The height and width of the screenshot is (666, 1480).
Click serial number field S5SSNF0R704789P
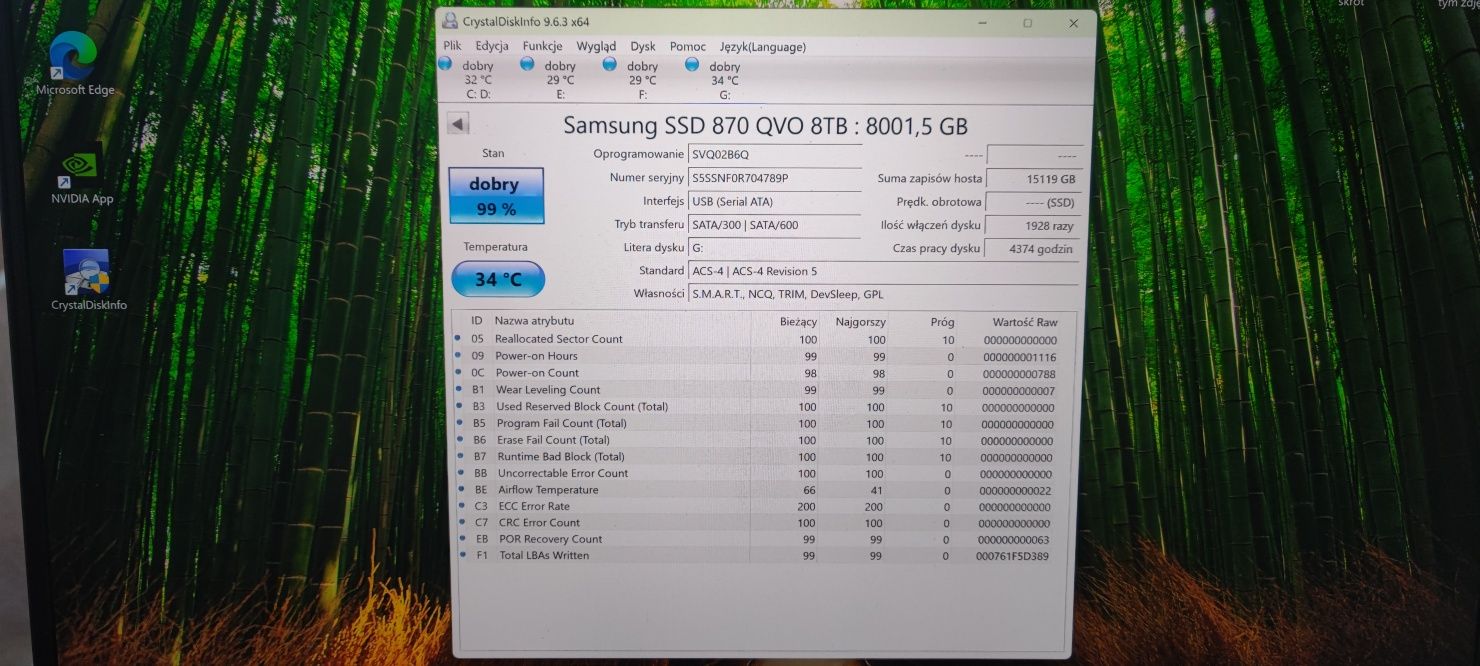coord(774,178)
